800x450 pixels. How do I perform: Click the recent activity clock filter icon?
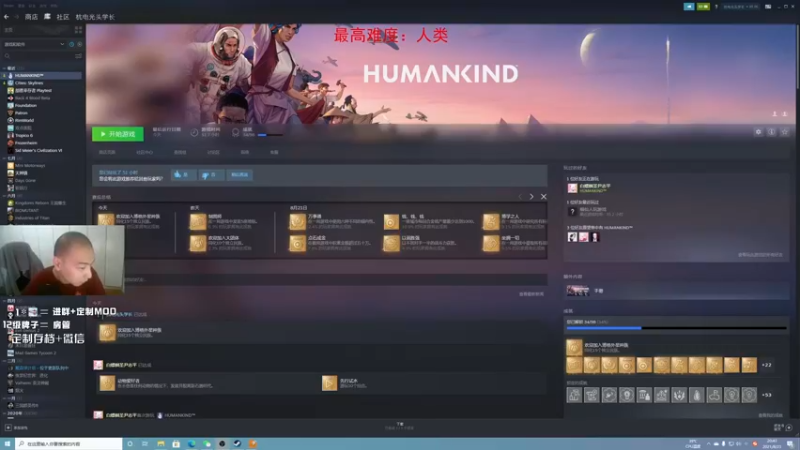pyautogui.click(x=71, y=44)
